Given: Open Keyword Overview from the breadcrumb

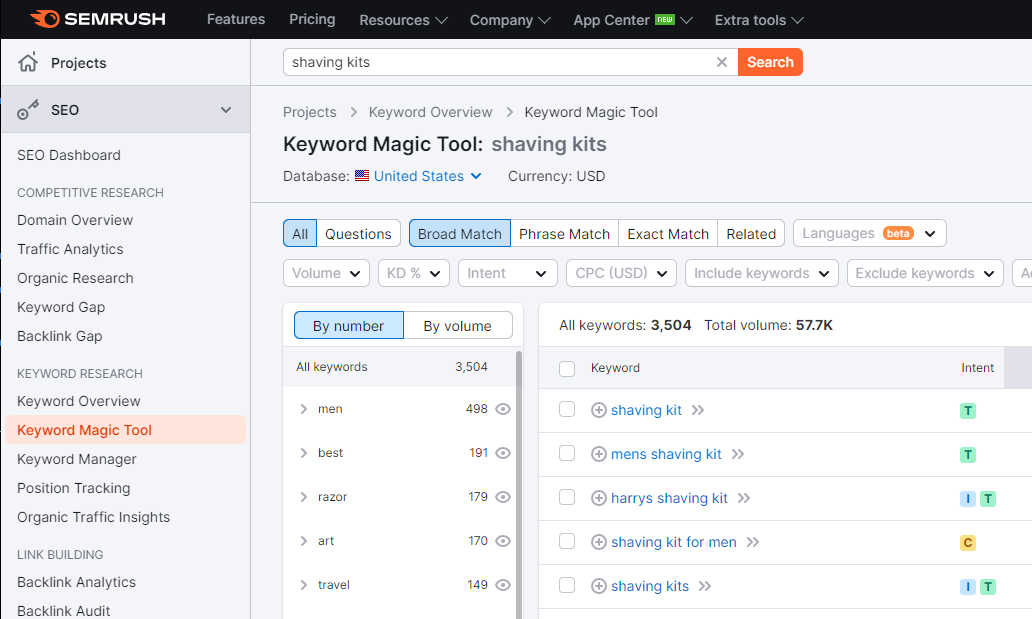Looking at the screenshot, I should pyautogui.click(x=430, y=112).
